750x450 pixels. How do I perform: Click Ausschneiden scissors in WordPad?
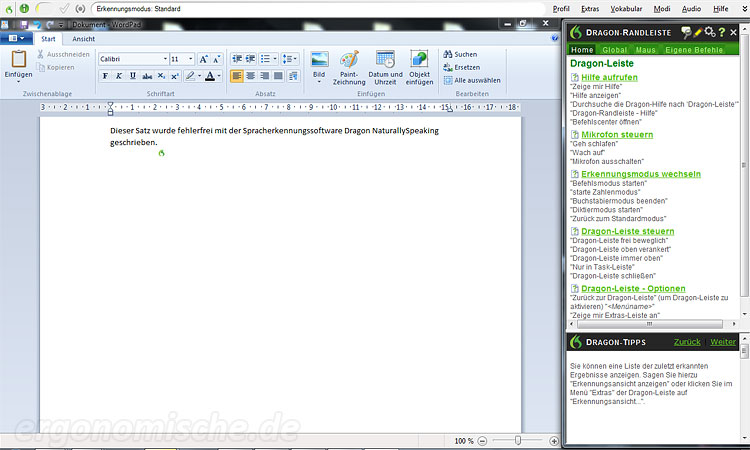63,55
